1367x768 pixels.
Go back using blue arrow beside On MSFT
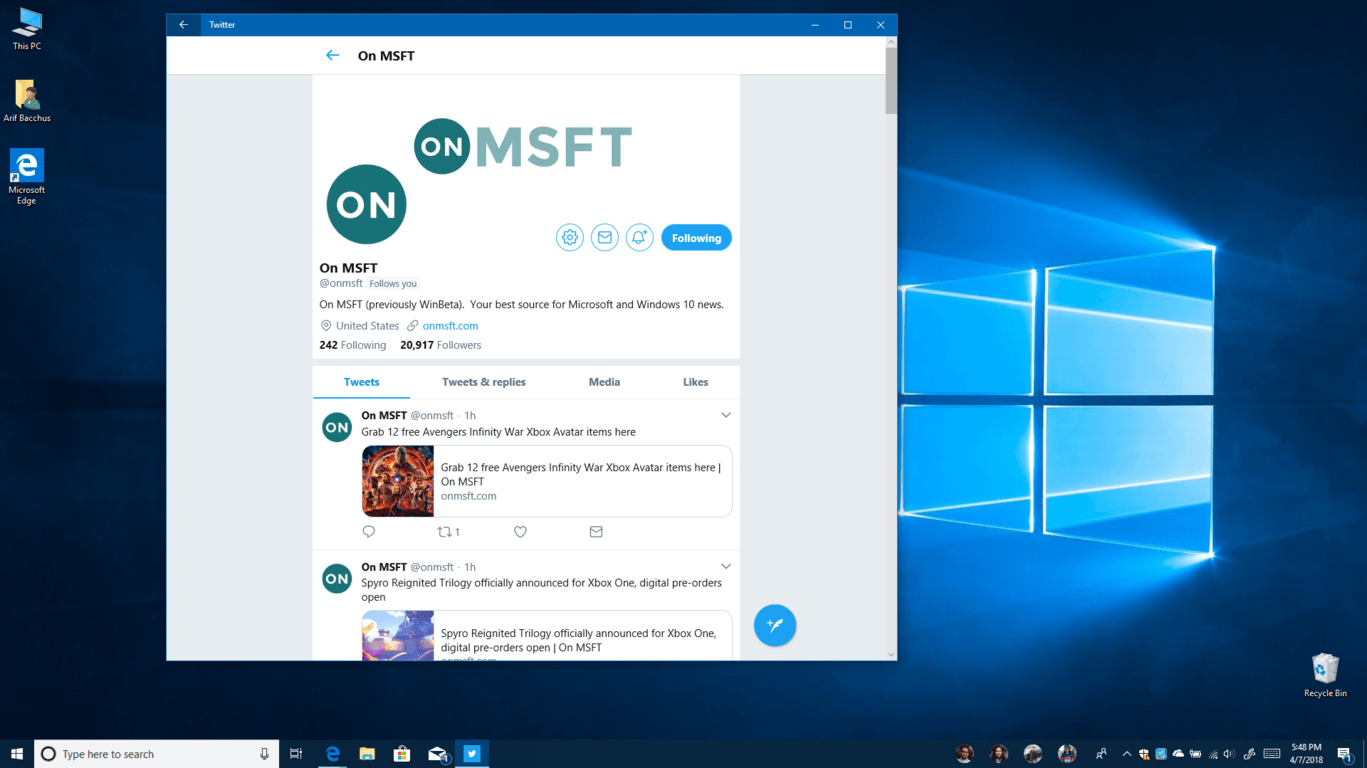click(x=333, y=55)
